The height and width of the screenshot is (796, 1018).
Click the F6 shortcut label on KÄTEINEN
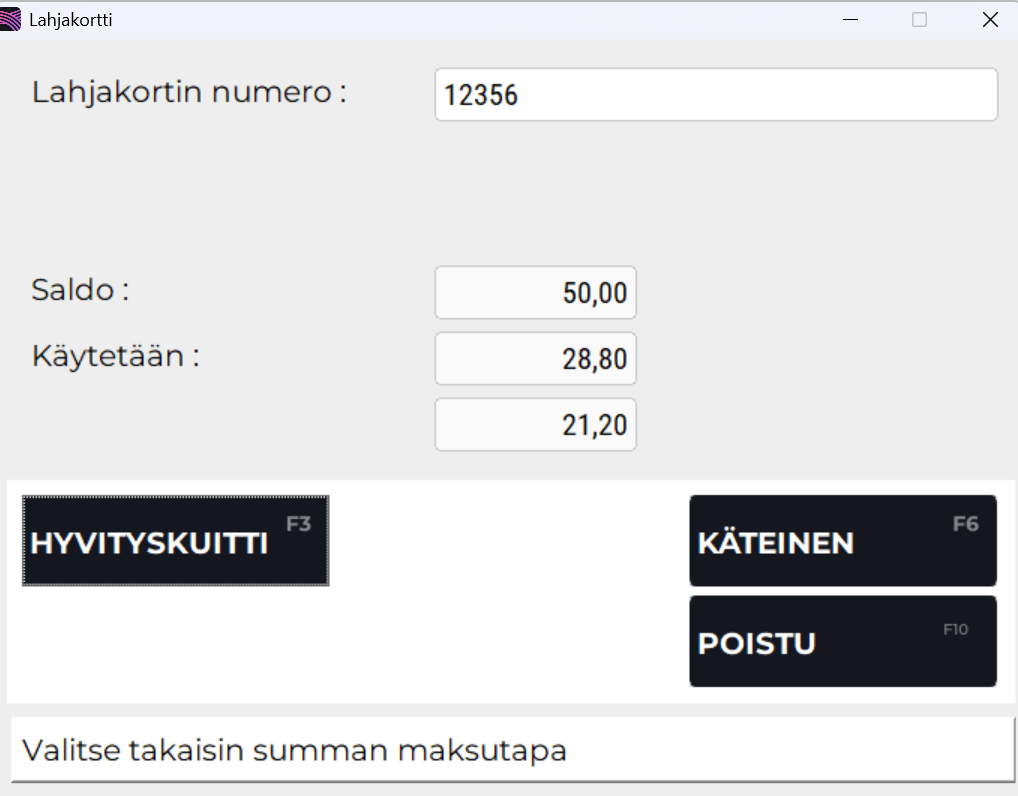pyautogui.click(x=965, y=523)
